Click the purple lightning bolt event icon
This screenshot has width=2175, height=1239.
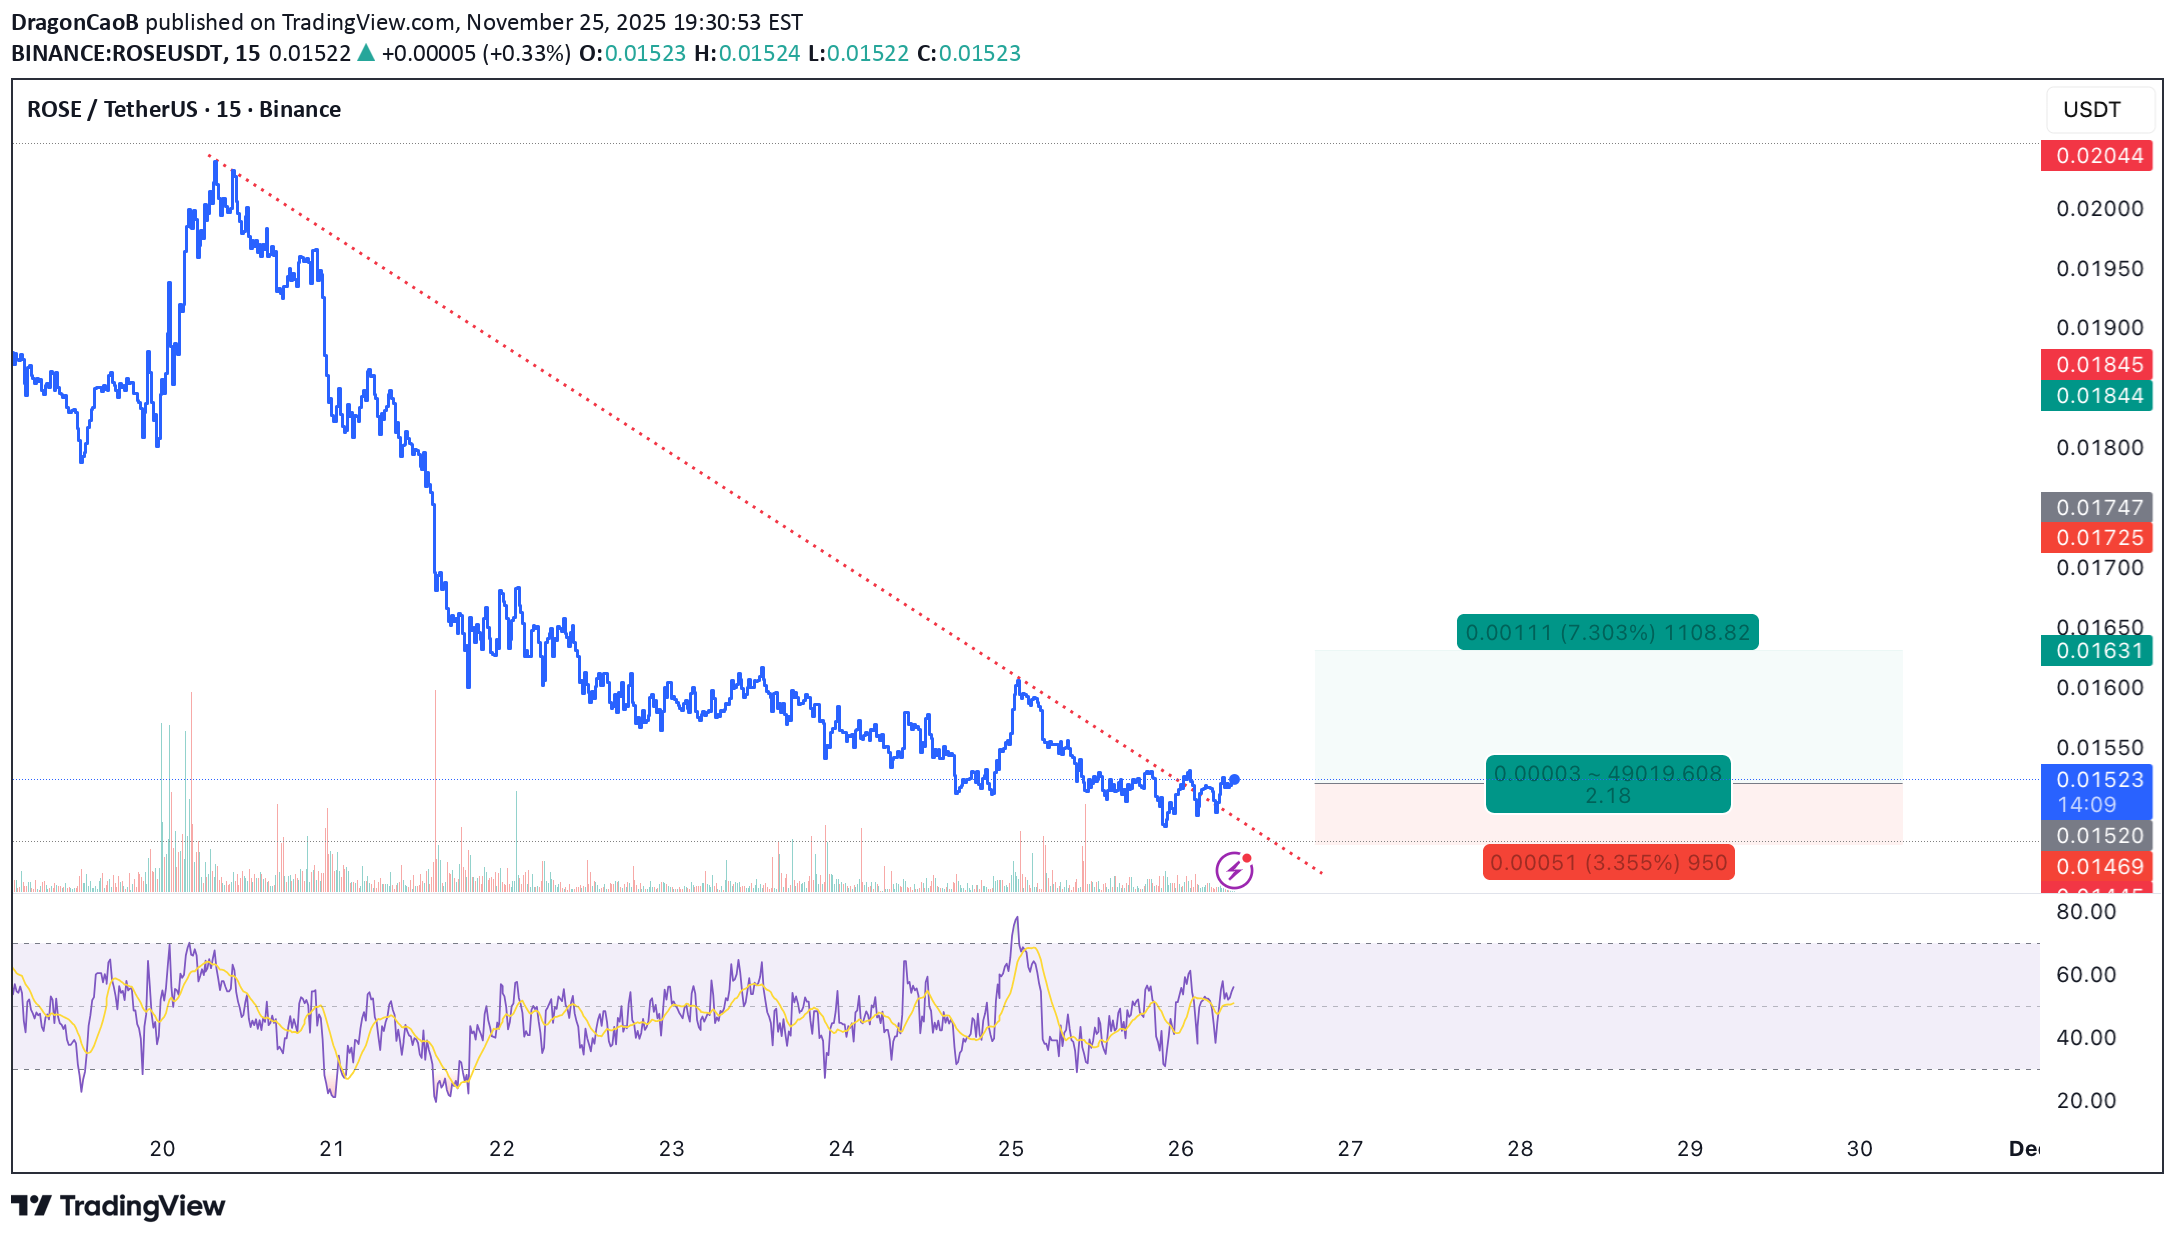pos(1234,870)
